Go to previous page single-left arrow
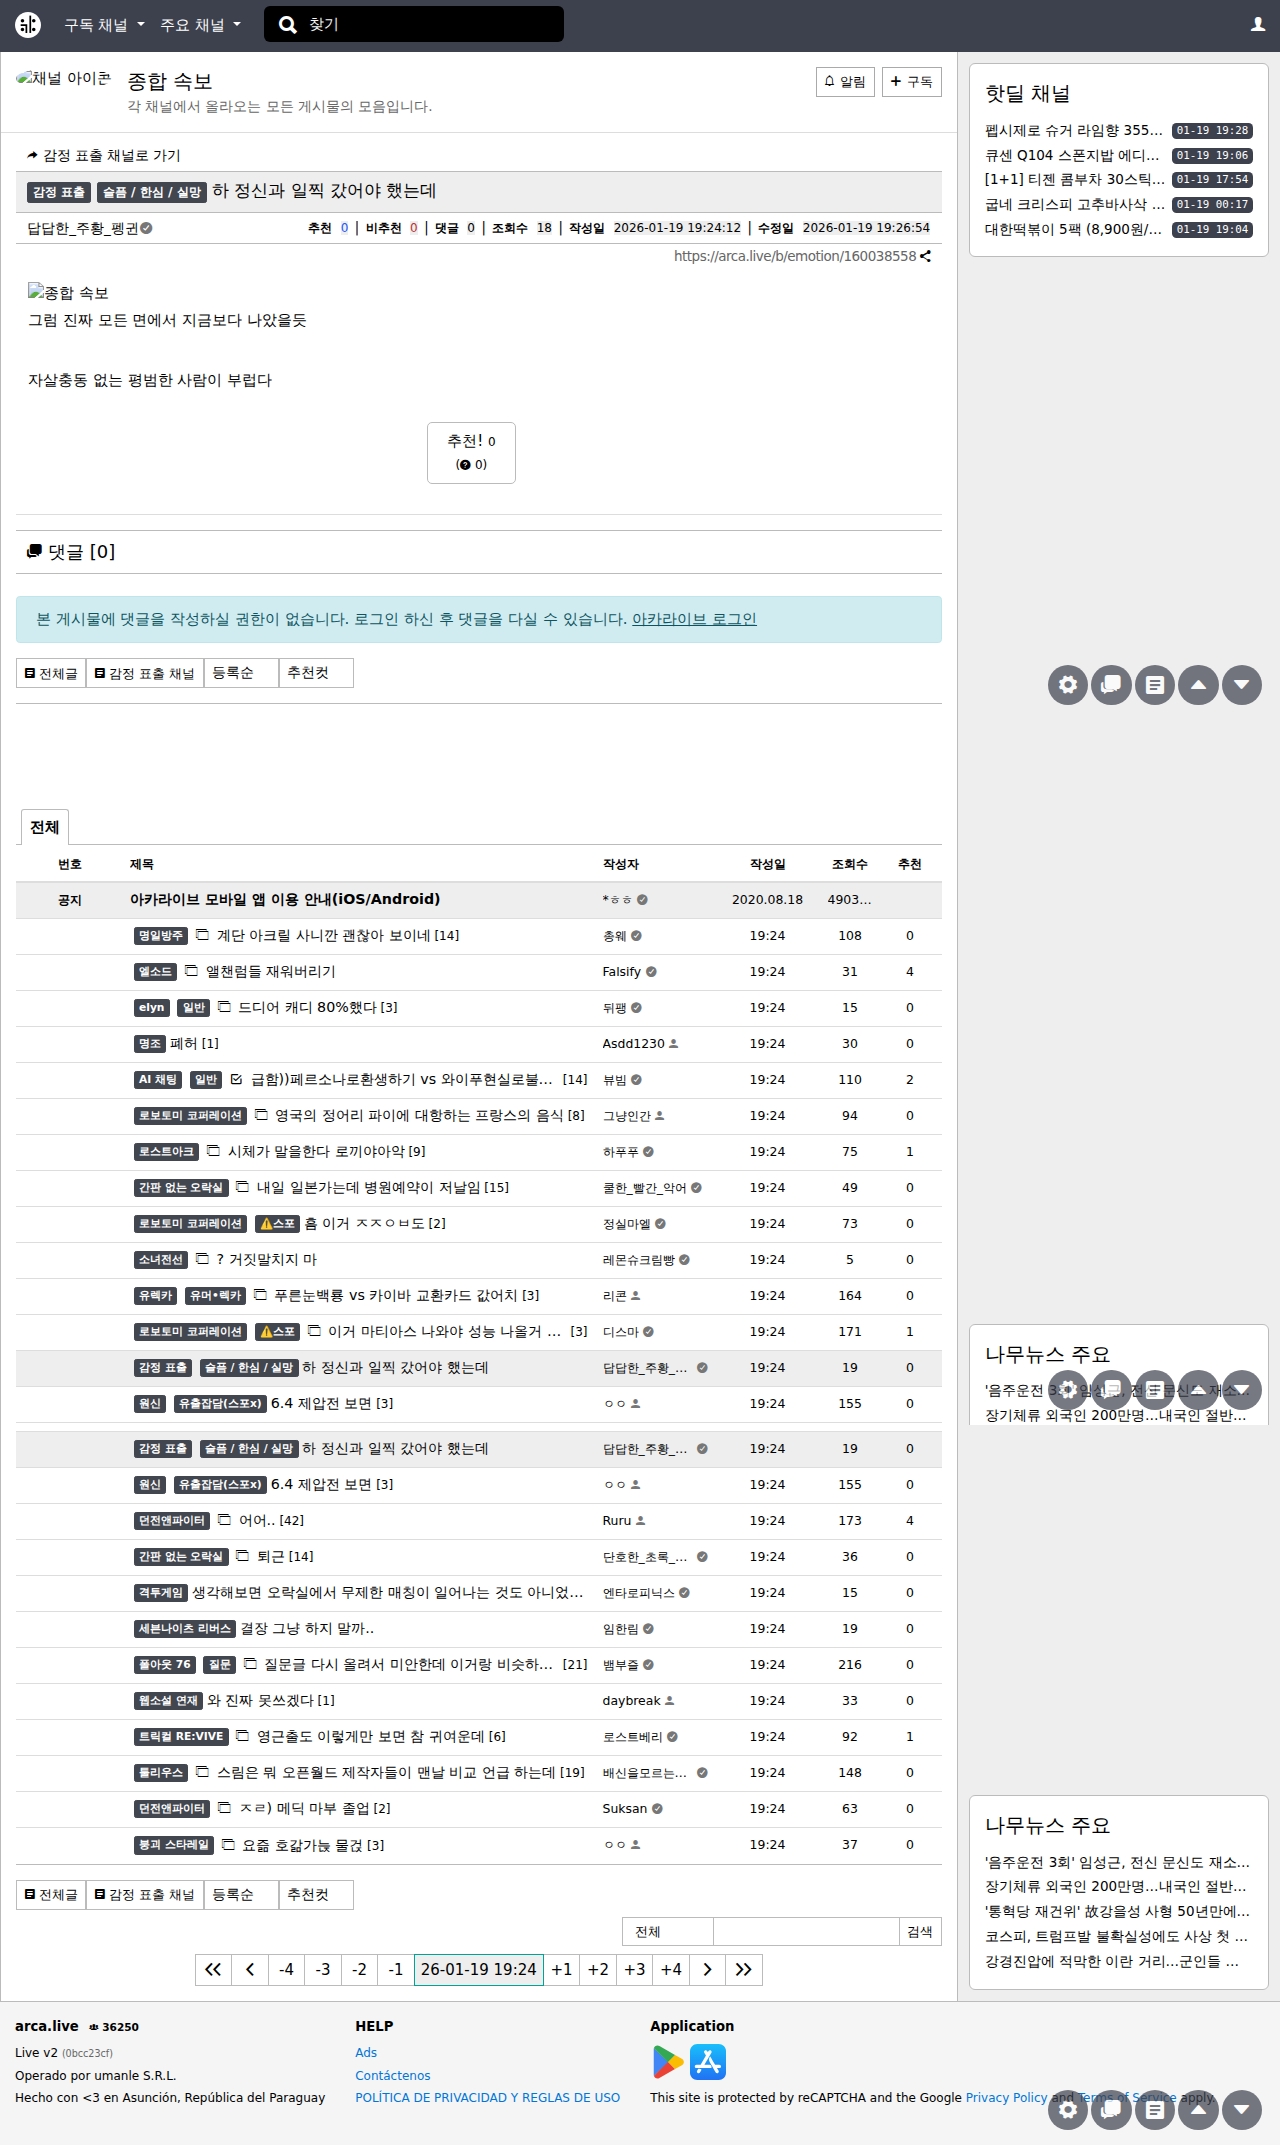This screenshot has height=2145, width=1280. coord(250,1969)
